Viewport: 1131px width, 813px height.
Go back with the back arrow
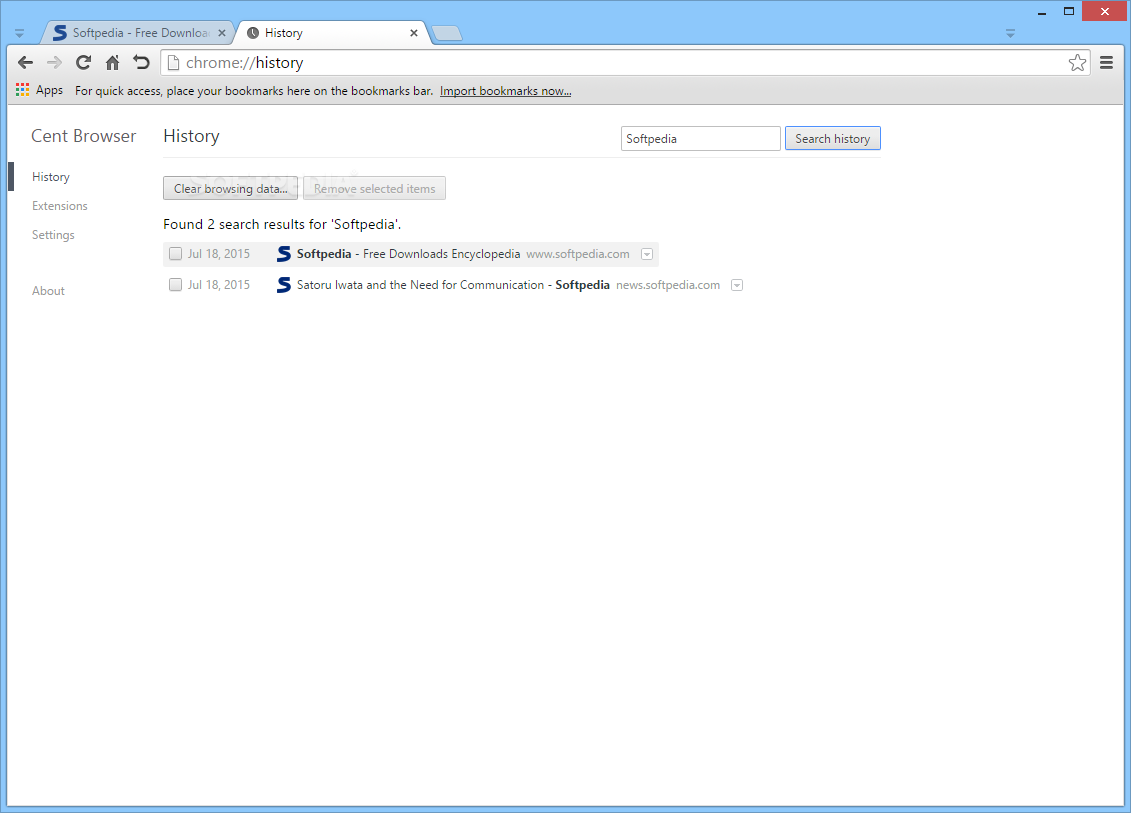tap(25, 63)
